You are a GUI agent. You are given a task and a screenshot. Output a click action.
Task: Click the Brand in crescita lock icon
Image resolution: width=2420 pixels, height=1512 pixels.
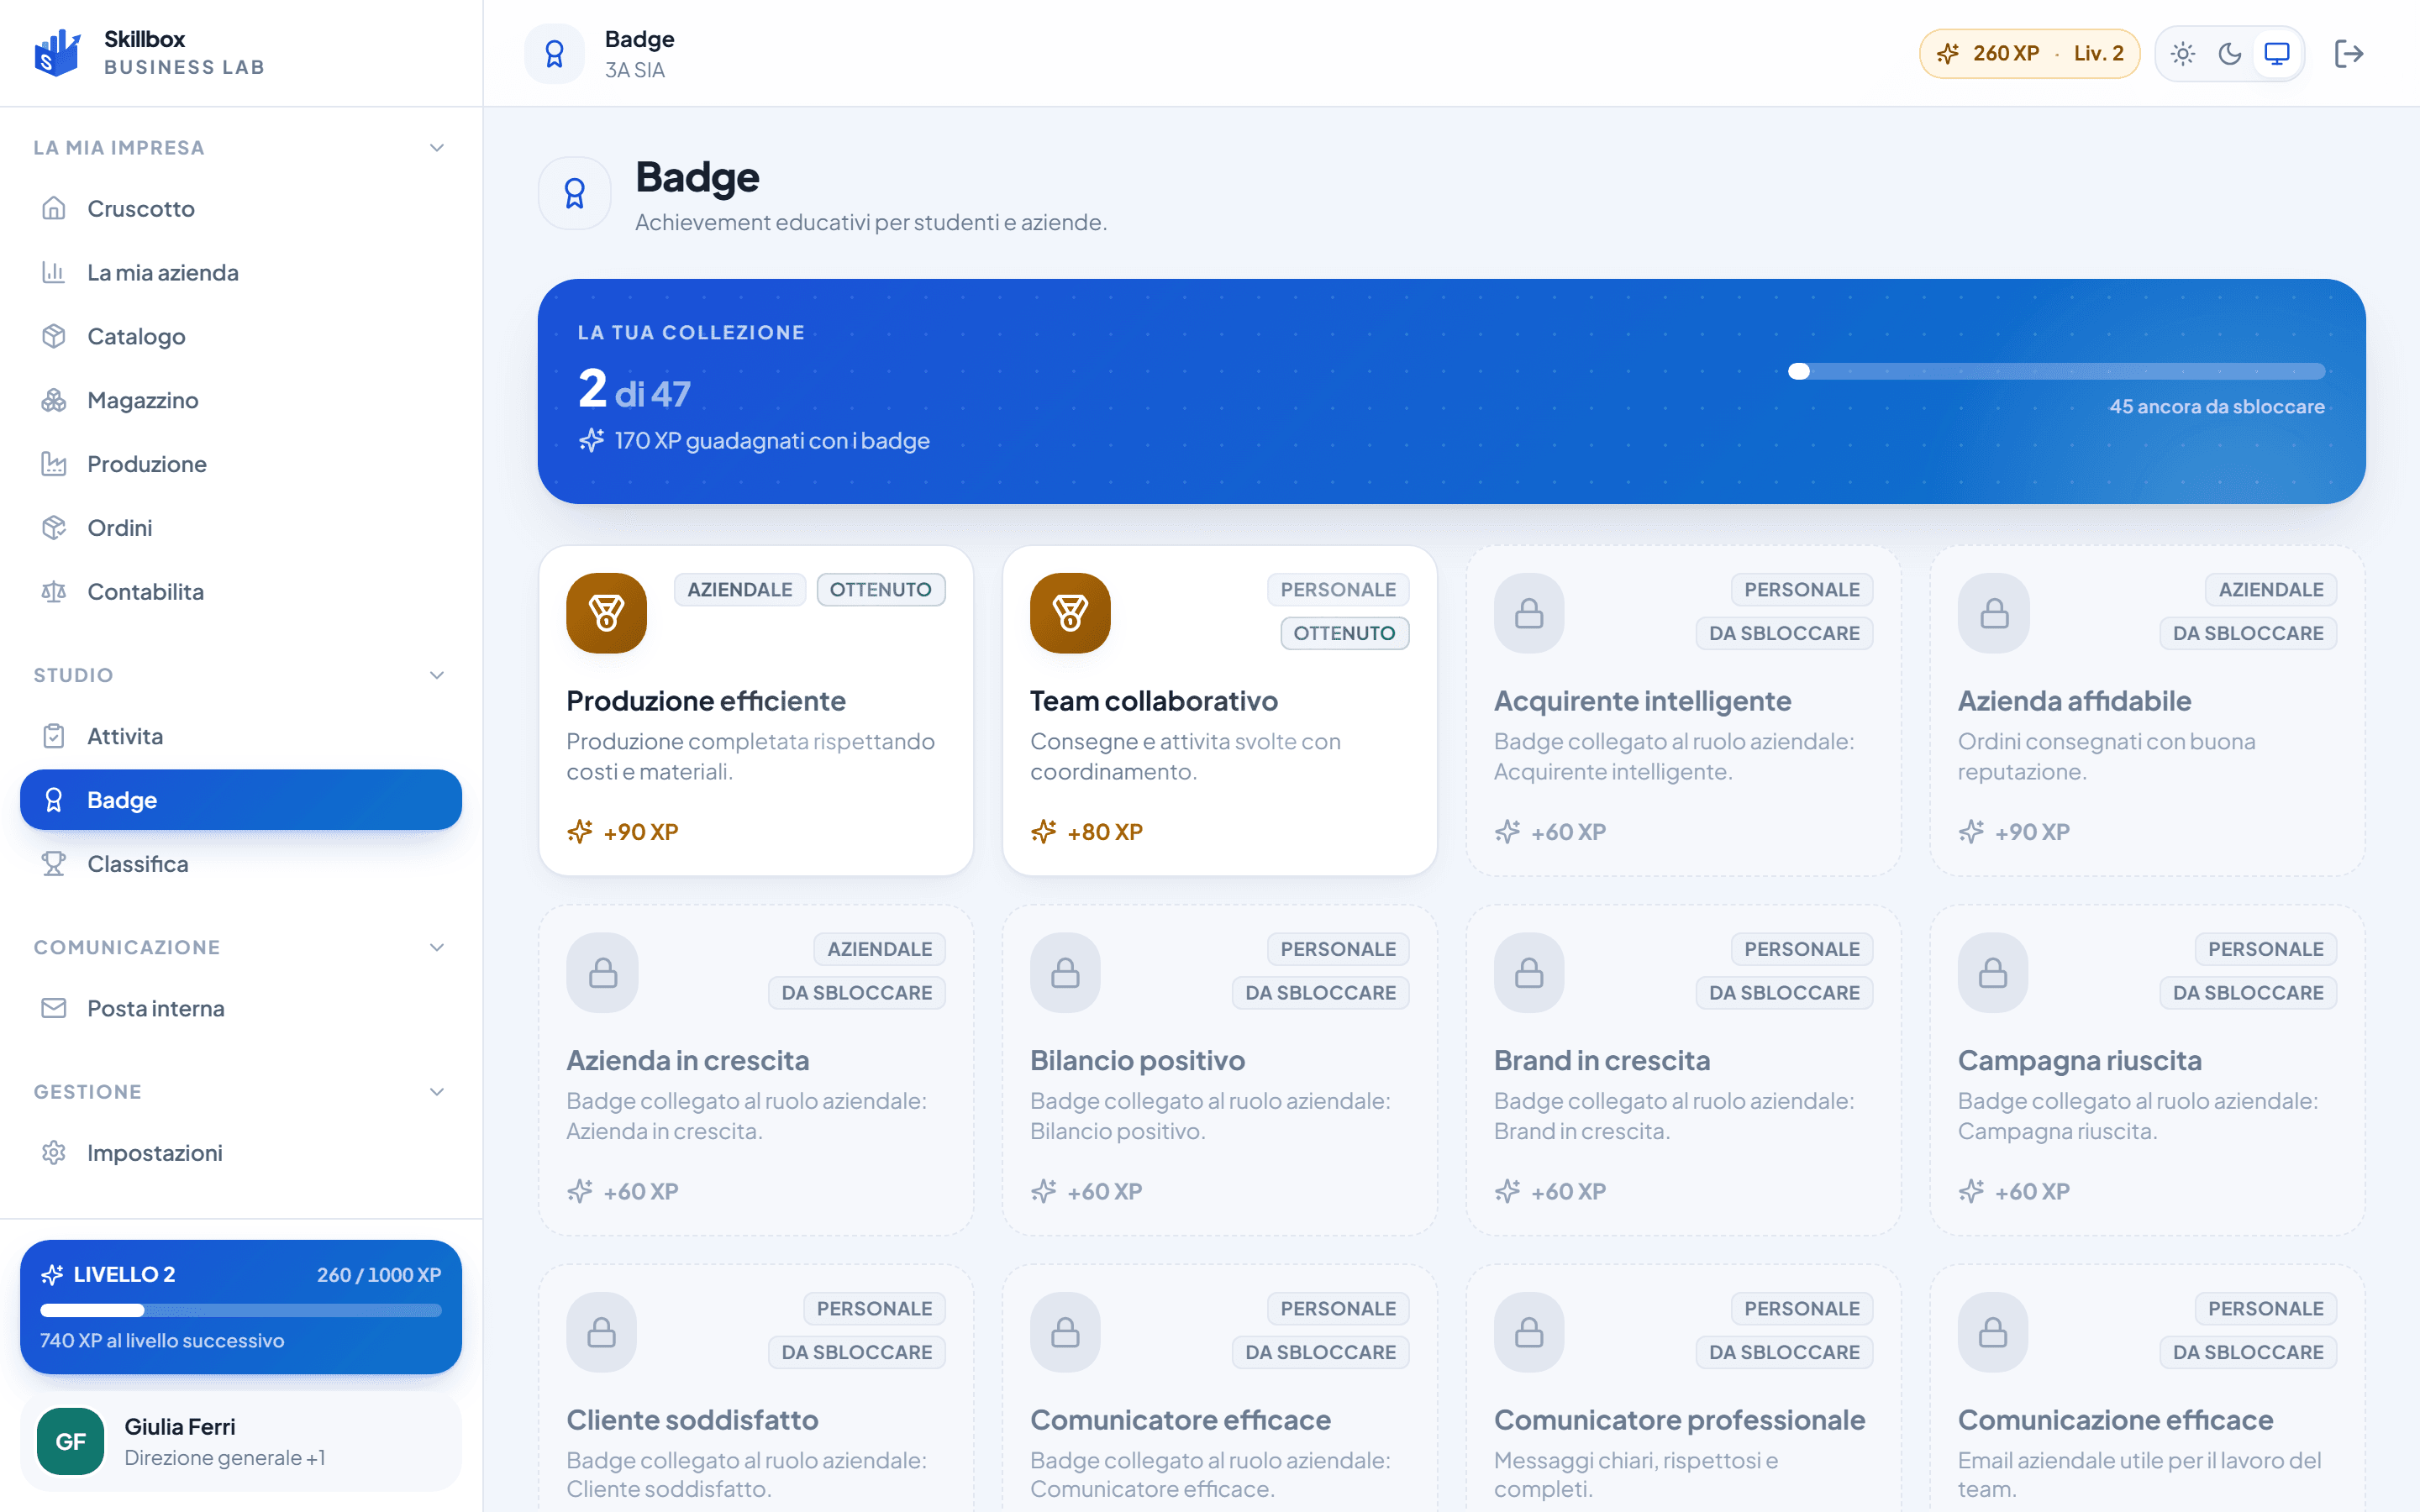[1529, 973]
